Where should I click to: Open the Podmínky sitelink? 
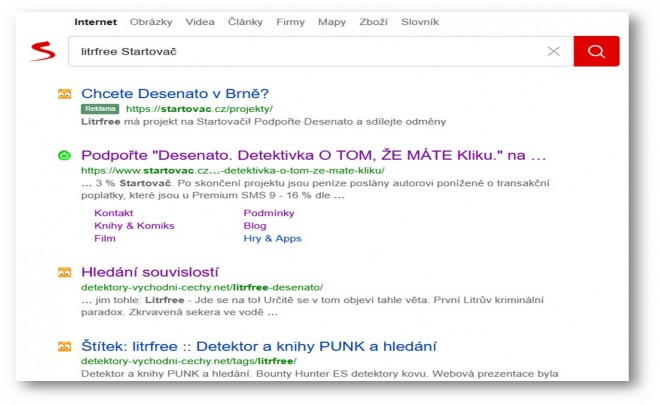click(269, 213)
